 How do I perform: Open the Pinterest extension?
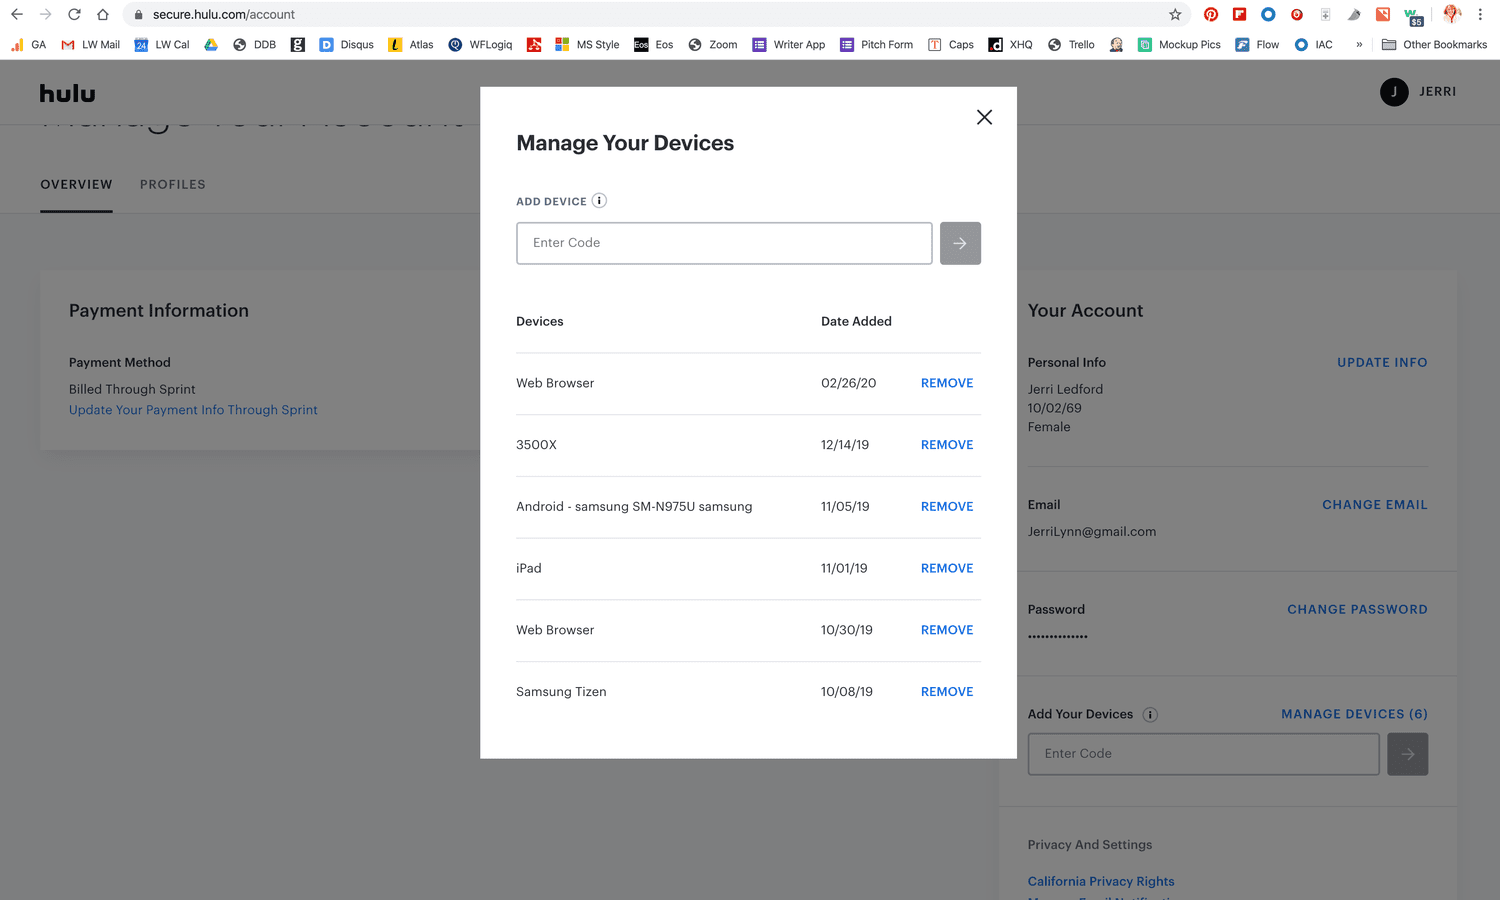(1211, 15)
